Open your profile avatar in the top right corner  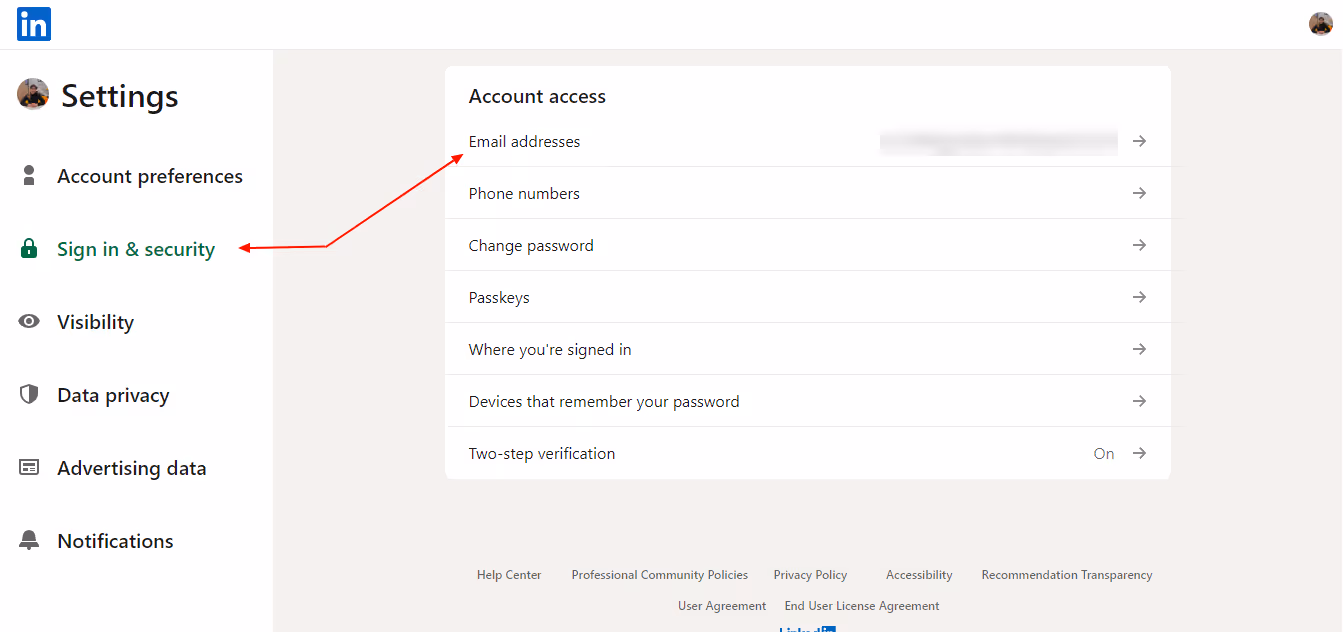tap(1320, 23)
